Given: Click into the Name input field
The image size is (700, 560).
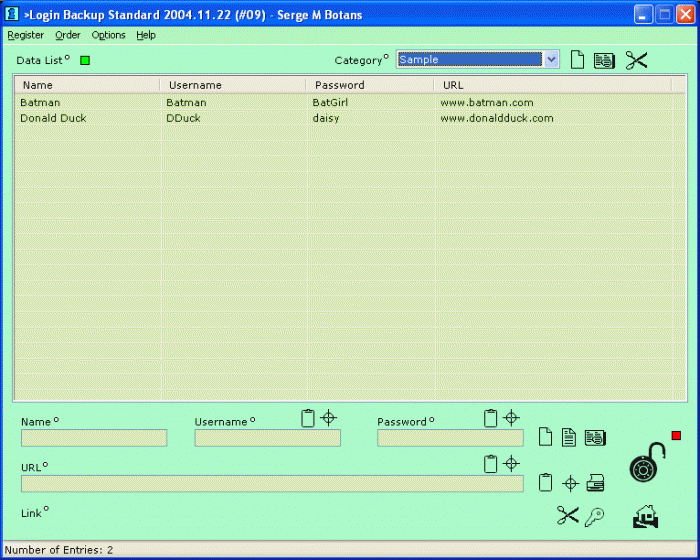Looking at the screenshot, I should [x=94, y=438].
